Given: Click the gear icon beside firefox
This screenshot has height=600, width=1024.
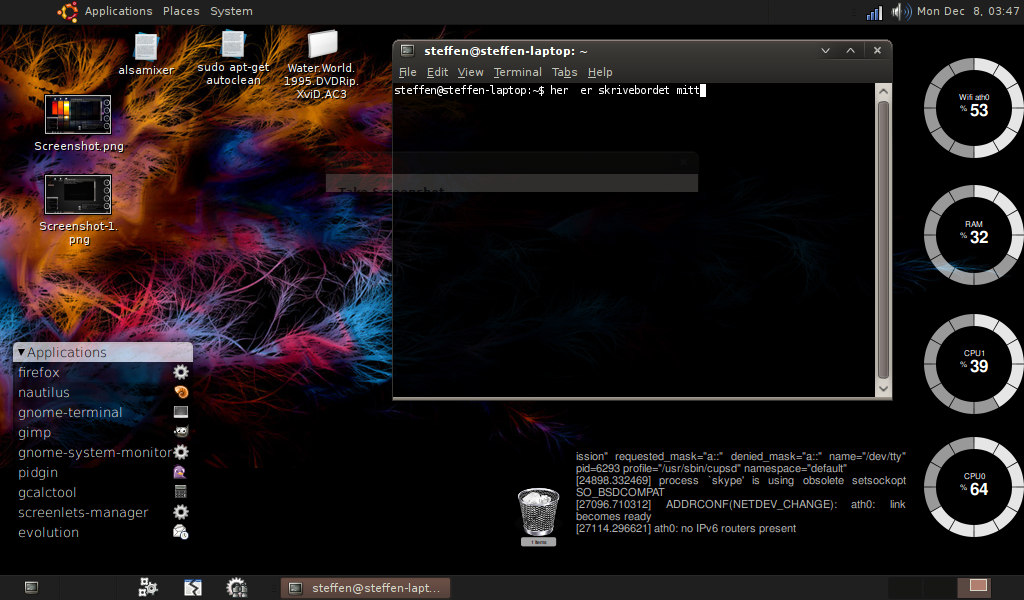Looking at the screenshot, I should click(x=181, y=372).
